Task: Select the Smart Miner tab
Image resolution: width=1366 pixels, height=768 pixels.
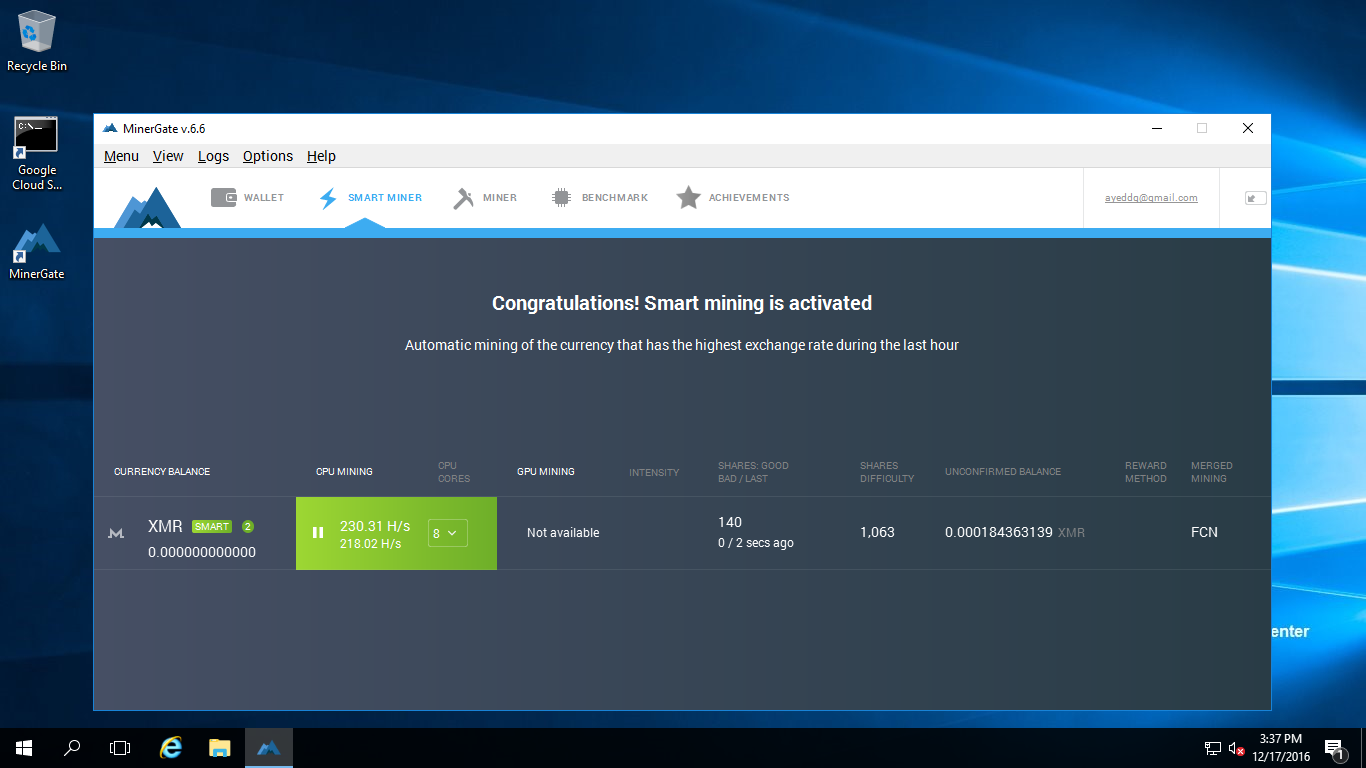Action: (370, 198)
